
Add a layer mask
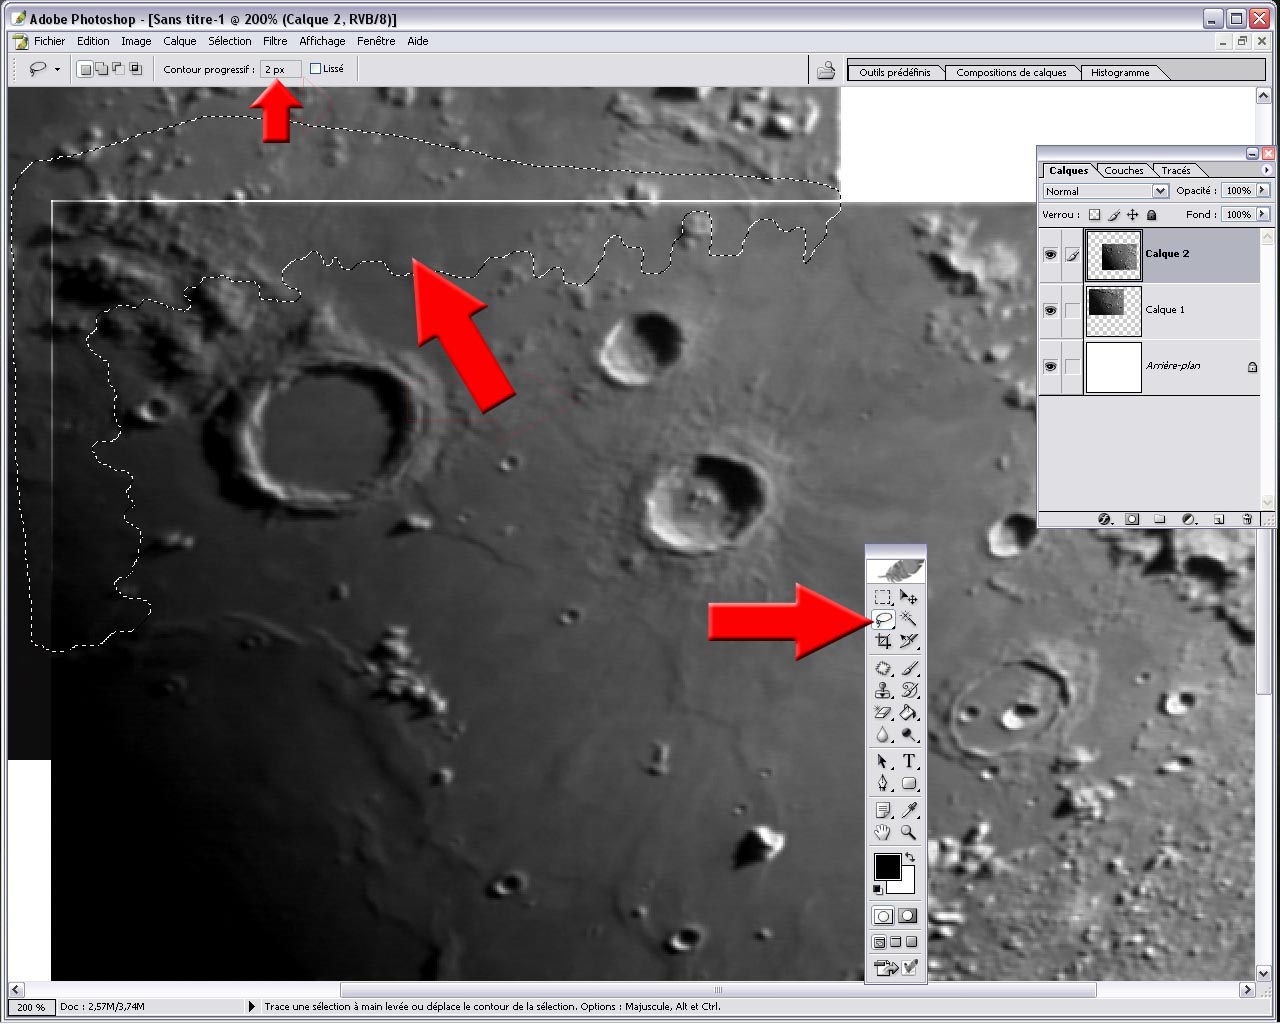[1132, 520]
